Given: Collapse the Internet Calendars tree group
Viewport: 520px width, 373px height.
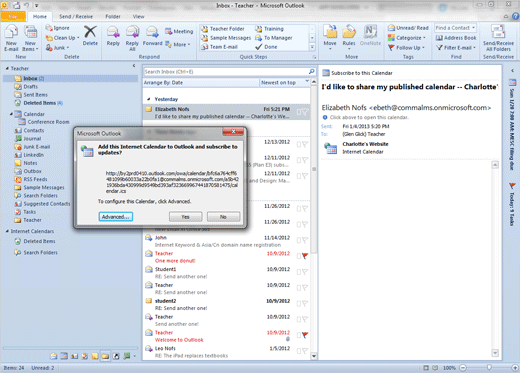Looking at the screenshot, I should tap(7, 231).
